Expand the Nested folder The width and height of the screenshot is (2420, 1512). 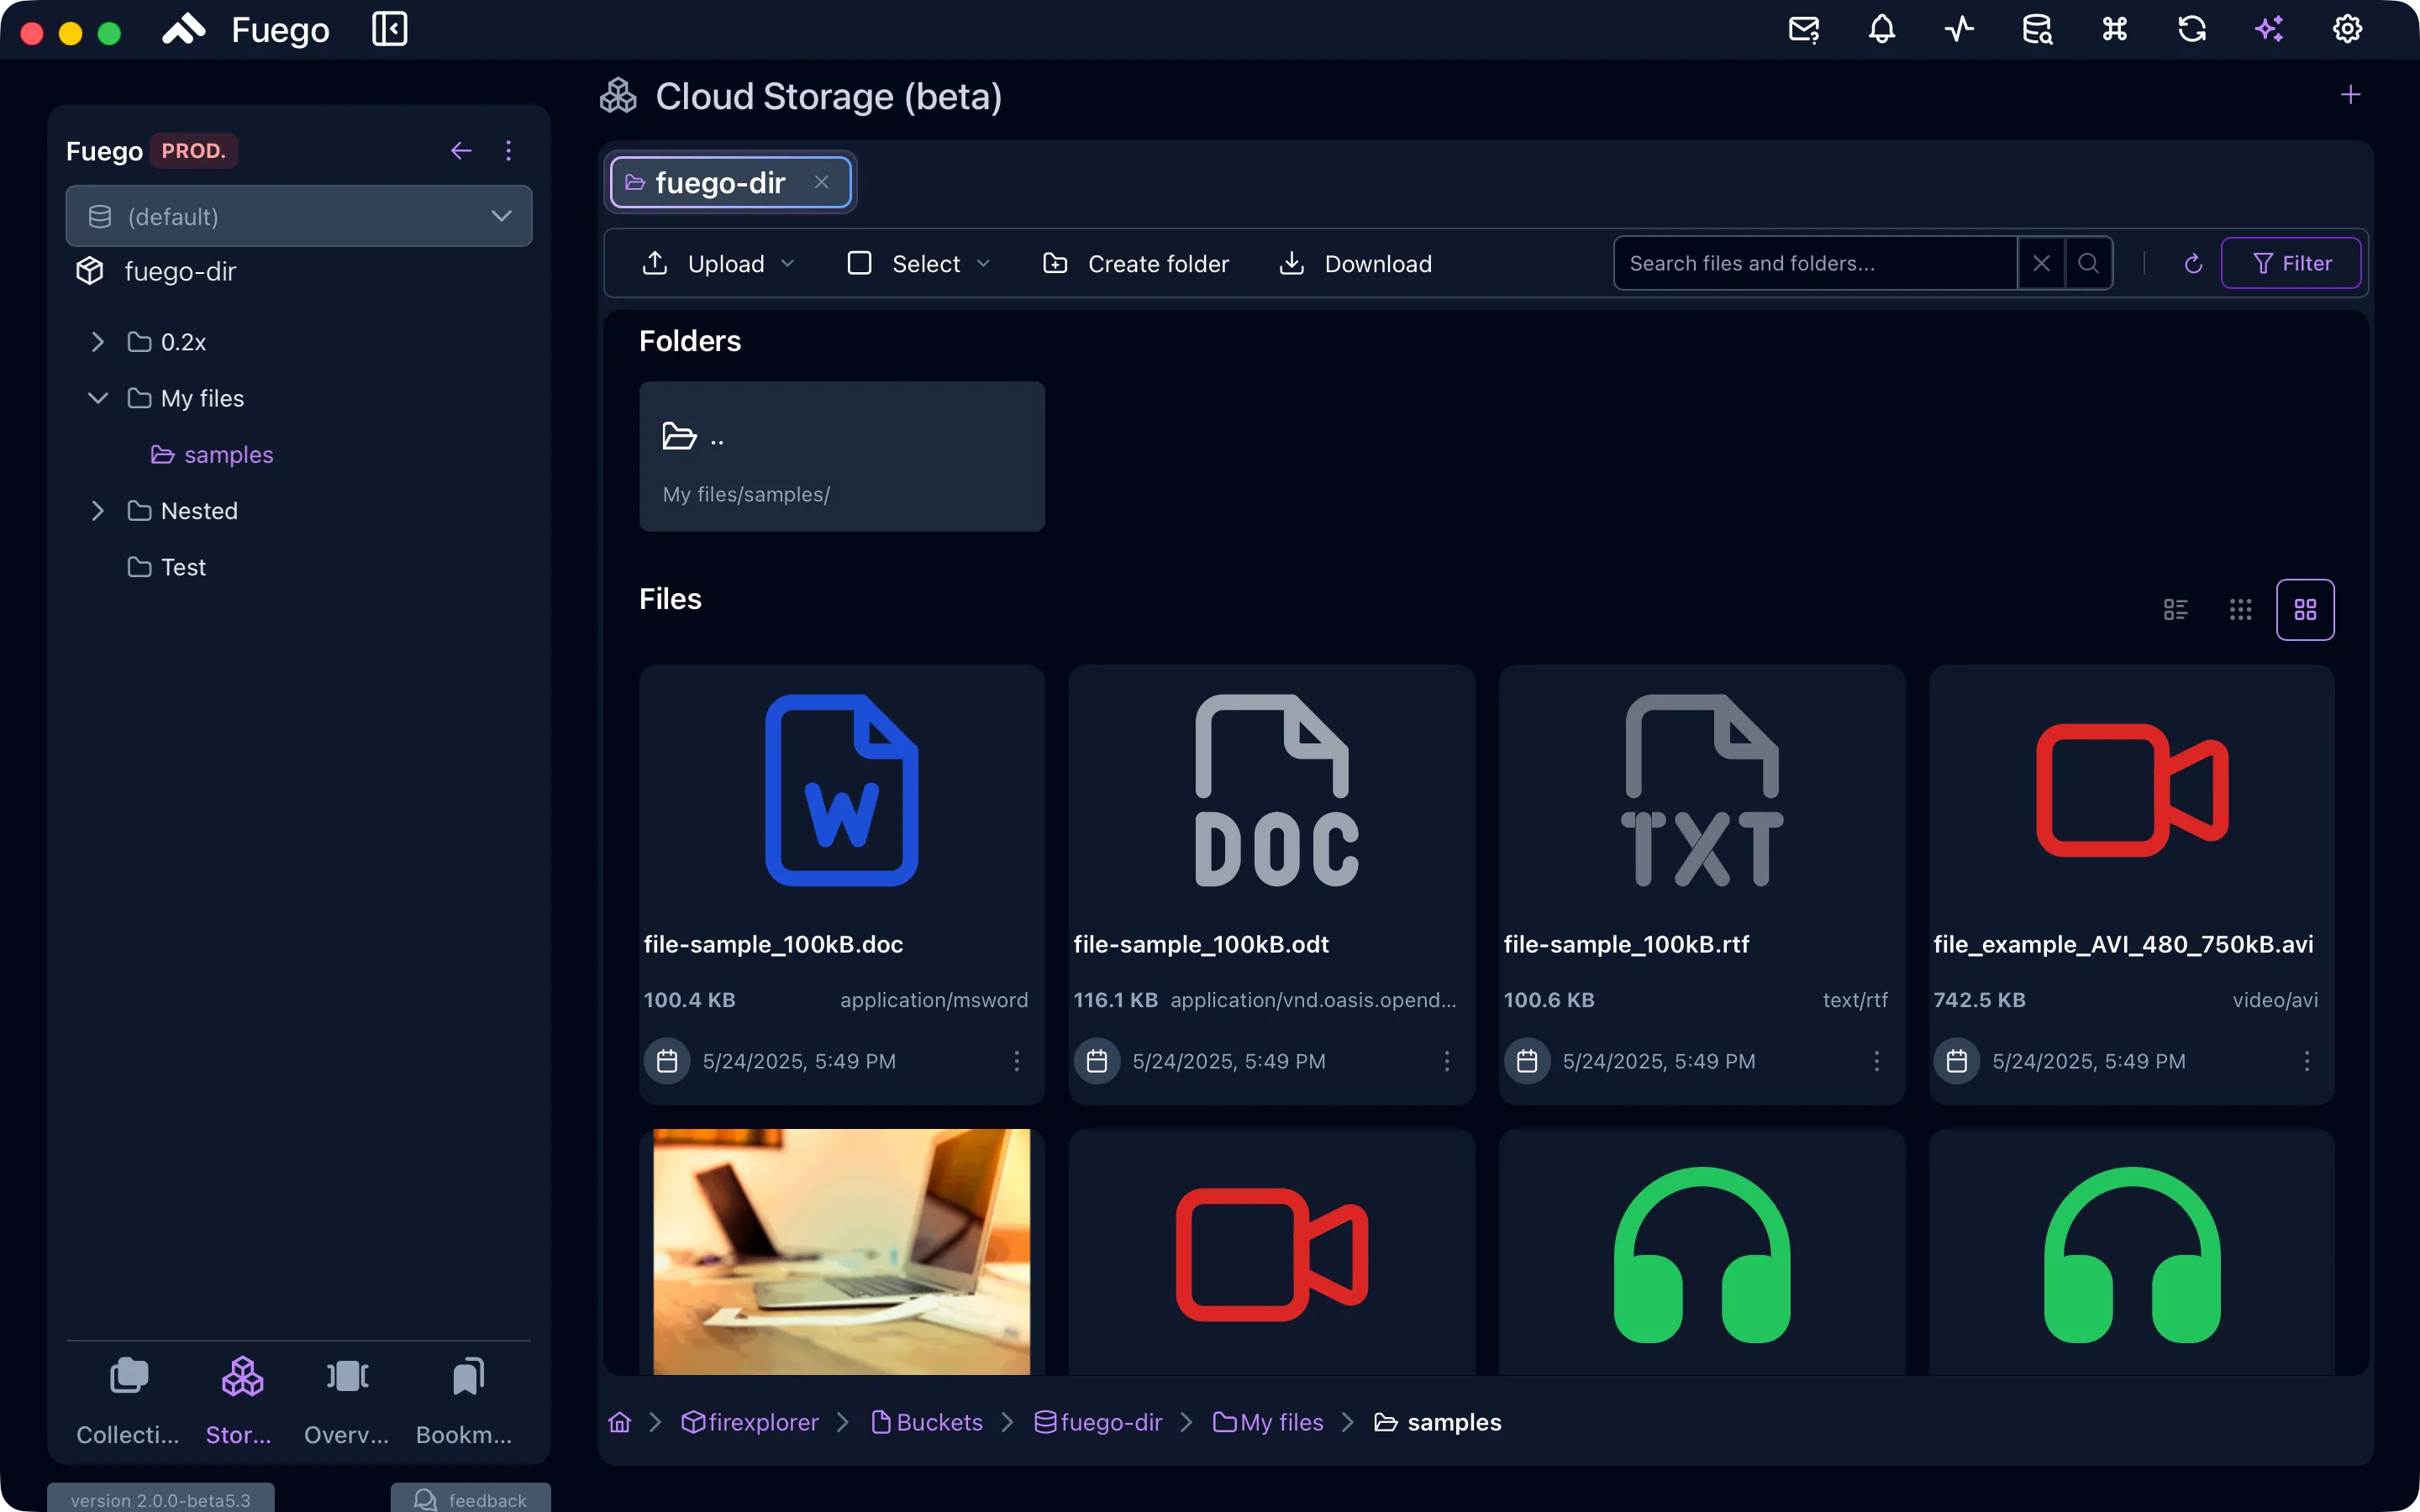tap(97, 511)
